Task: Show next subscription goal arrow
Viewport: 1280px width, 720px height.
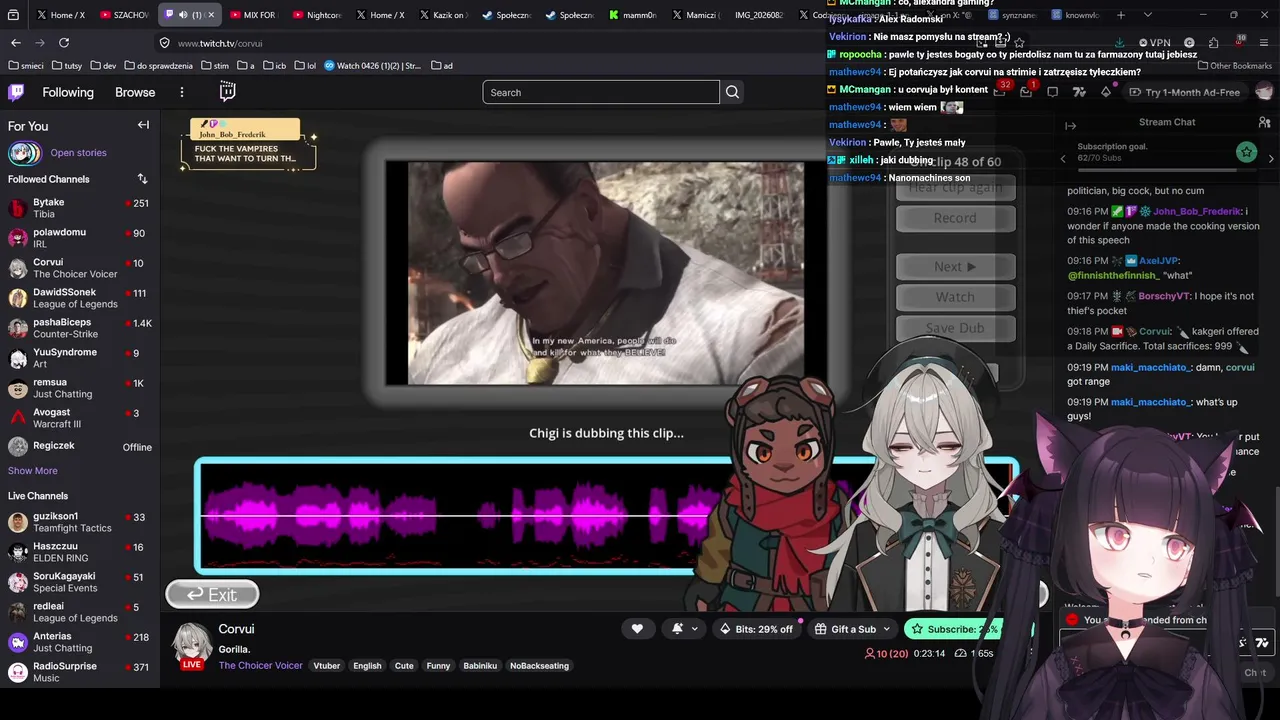Action: pyautogui.click(x=1270, y=158)
